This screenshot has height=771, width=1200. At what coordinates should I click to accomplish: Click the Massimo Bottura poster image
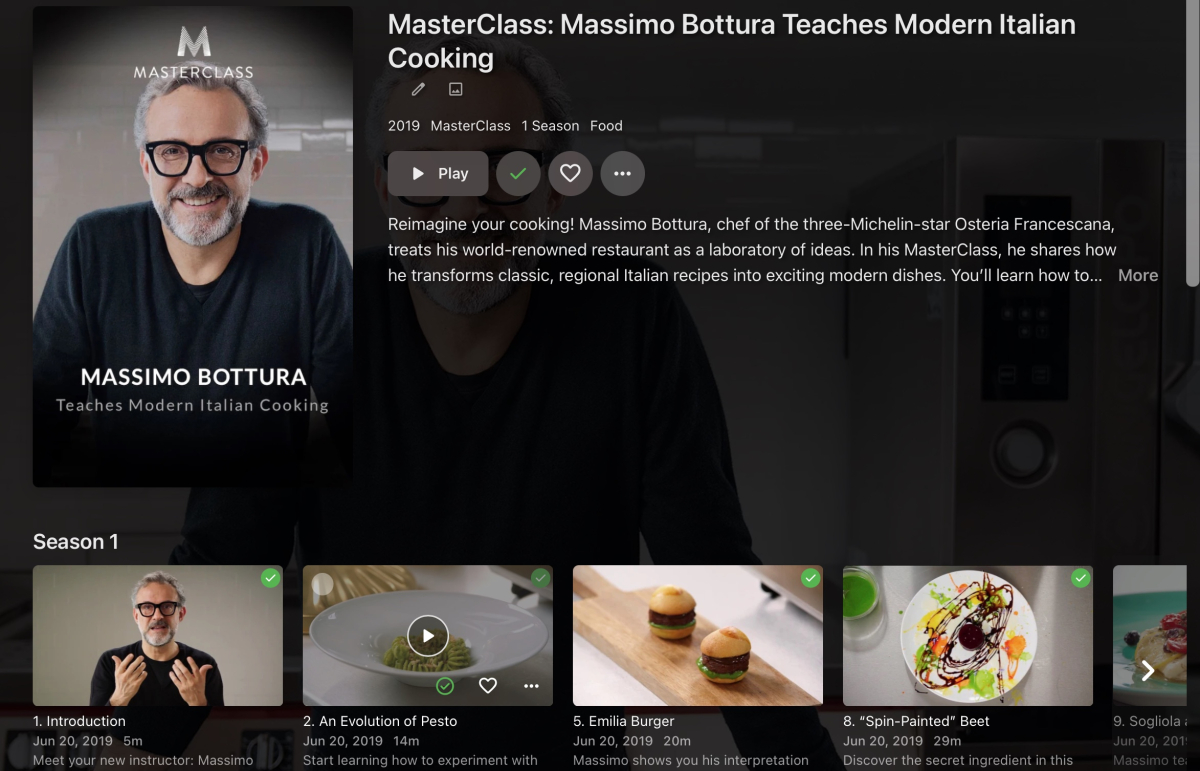click(x=193, y=247)
